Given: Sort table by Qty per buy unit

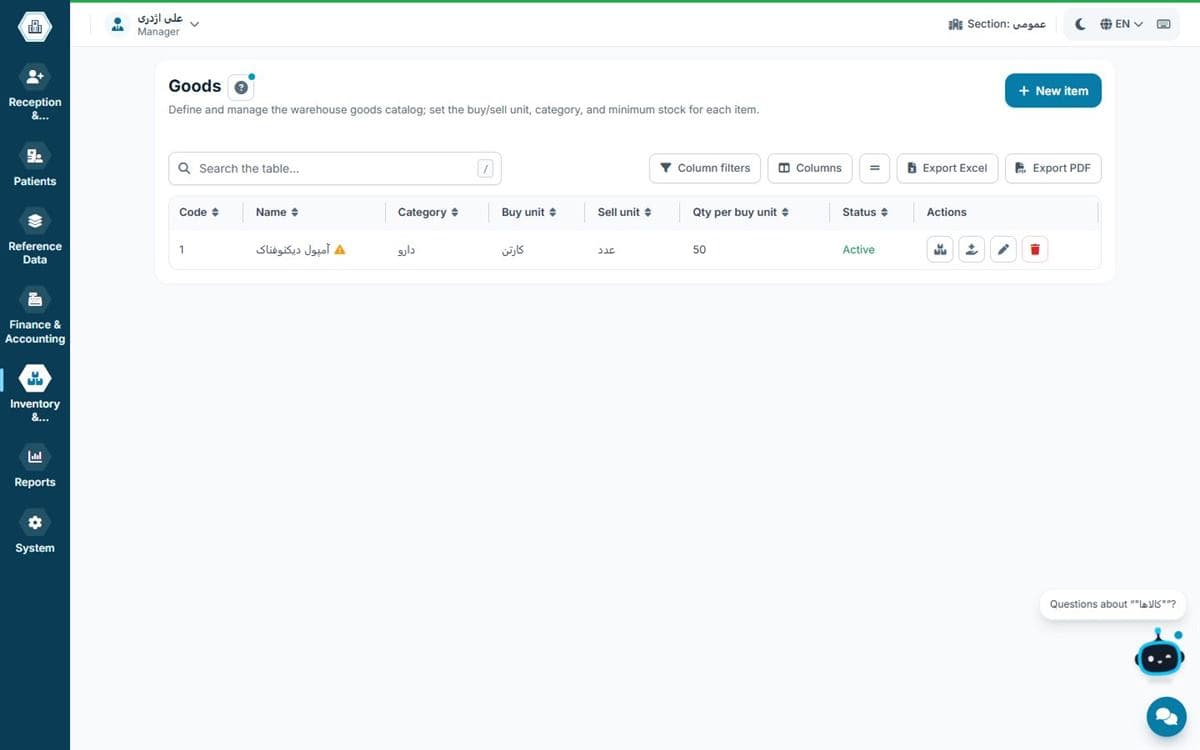Looking at the screenshot, I should point(741,212).
